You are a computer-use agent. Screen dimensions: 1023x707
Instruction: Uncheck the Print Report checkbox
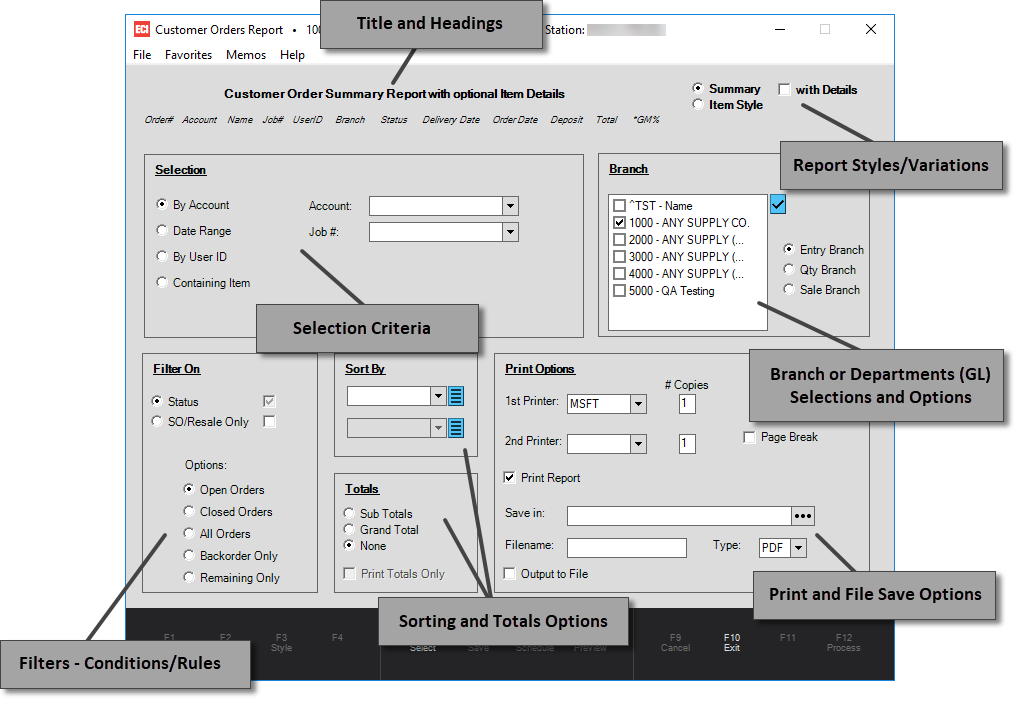pos(510,477)
